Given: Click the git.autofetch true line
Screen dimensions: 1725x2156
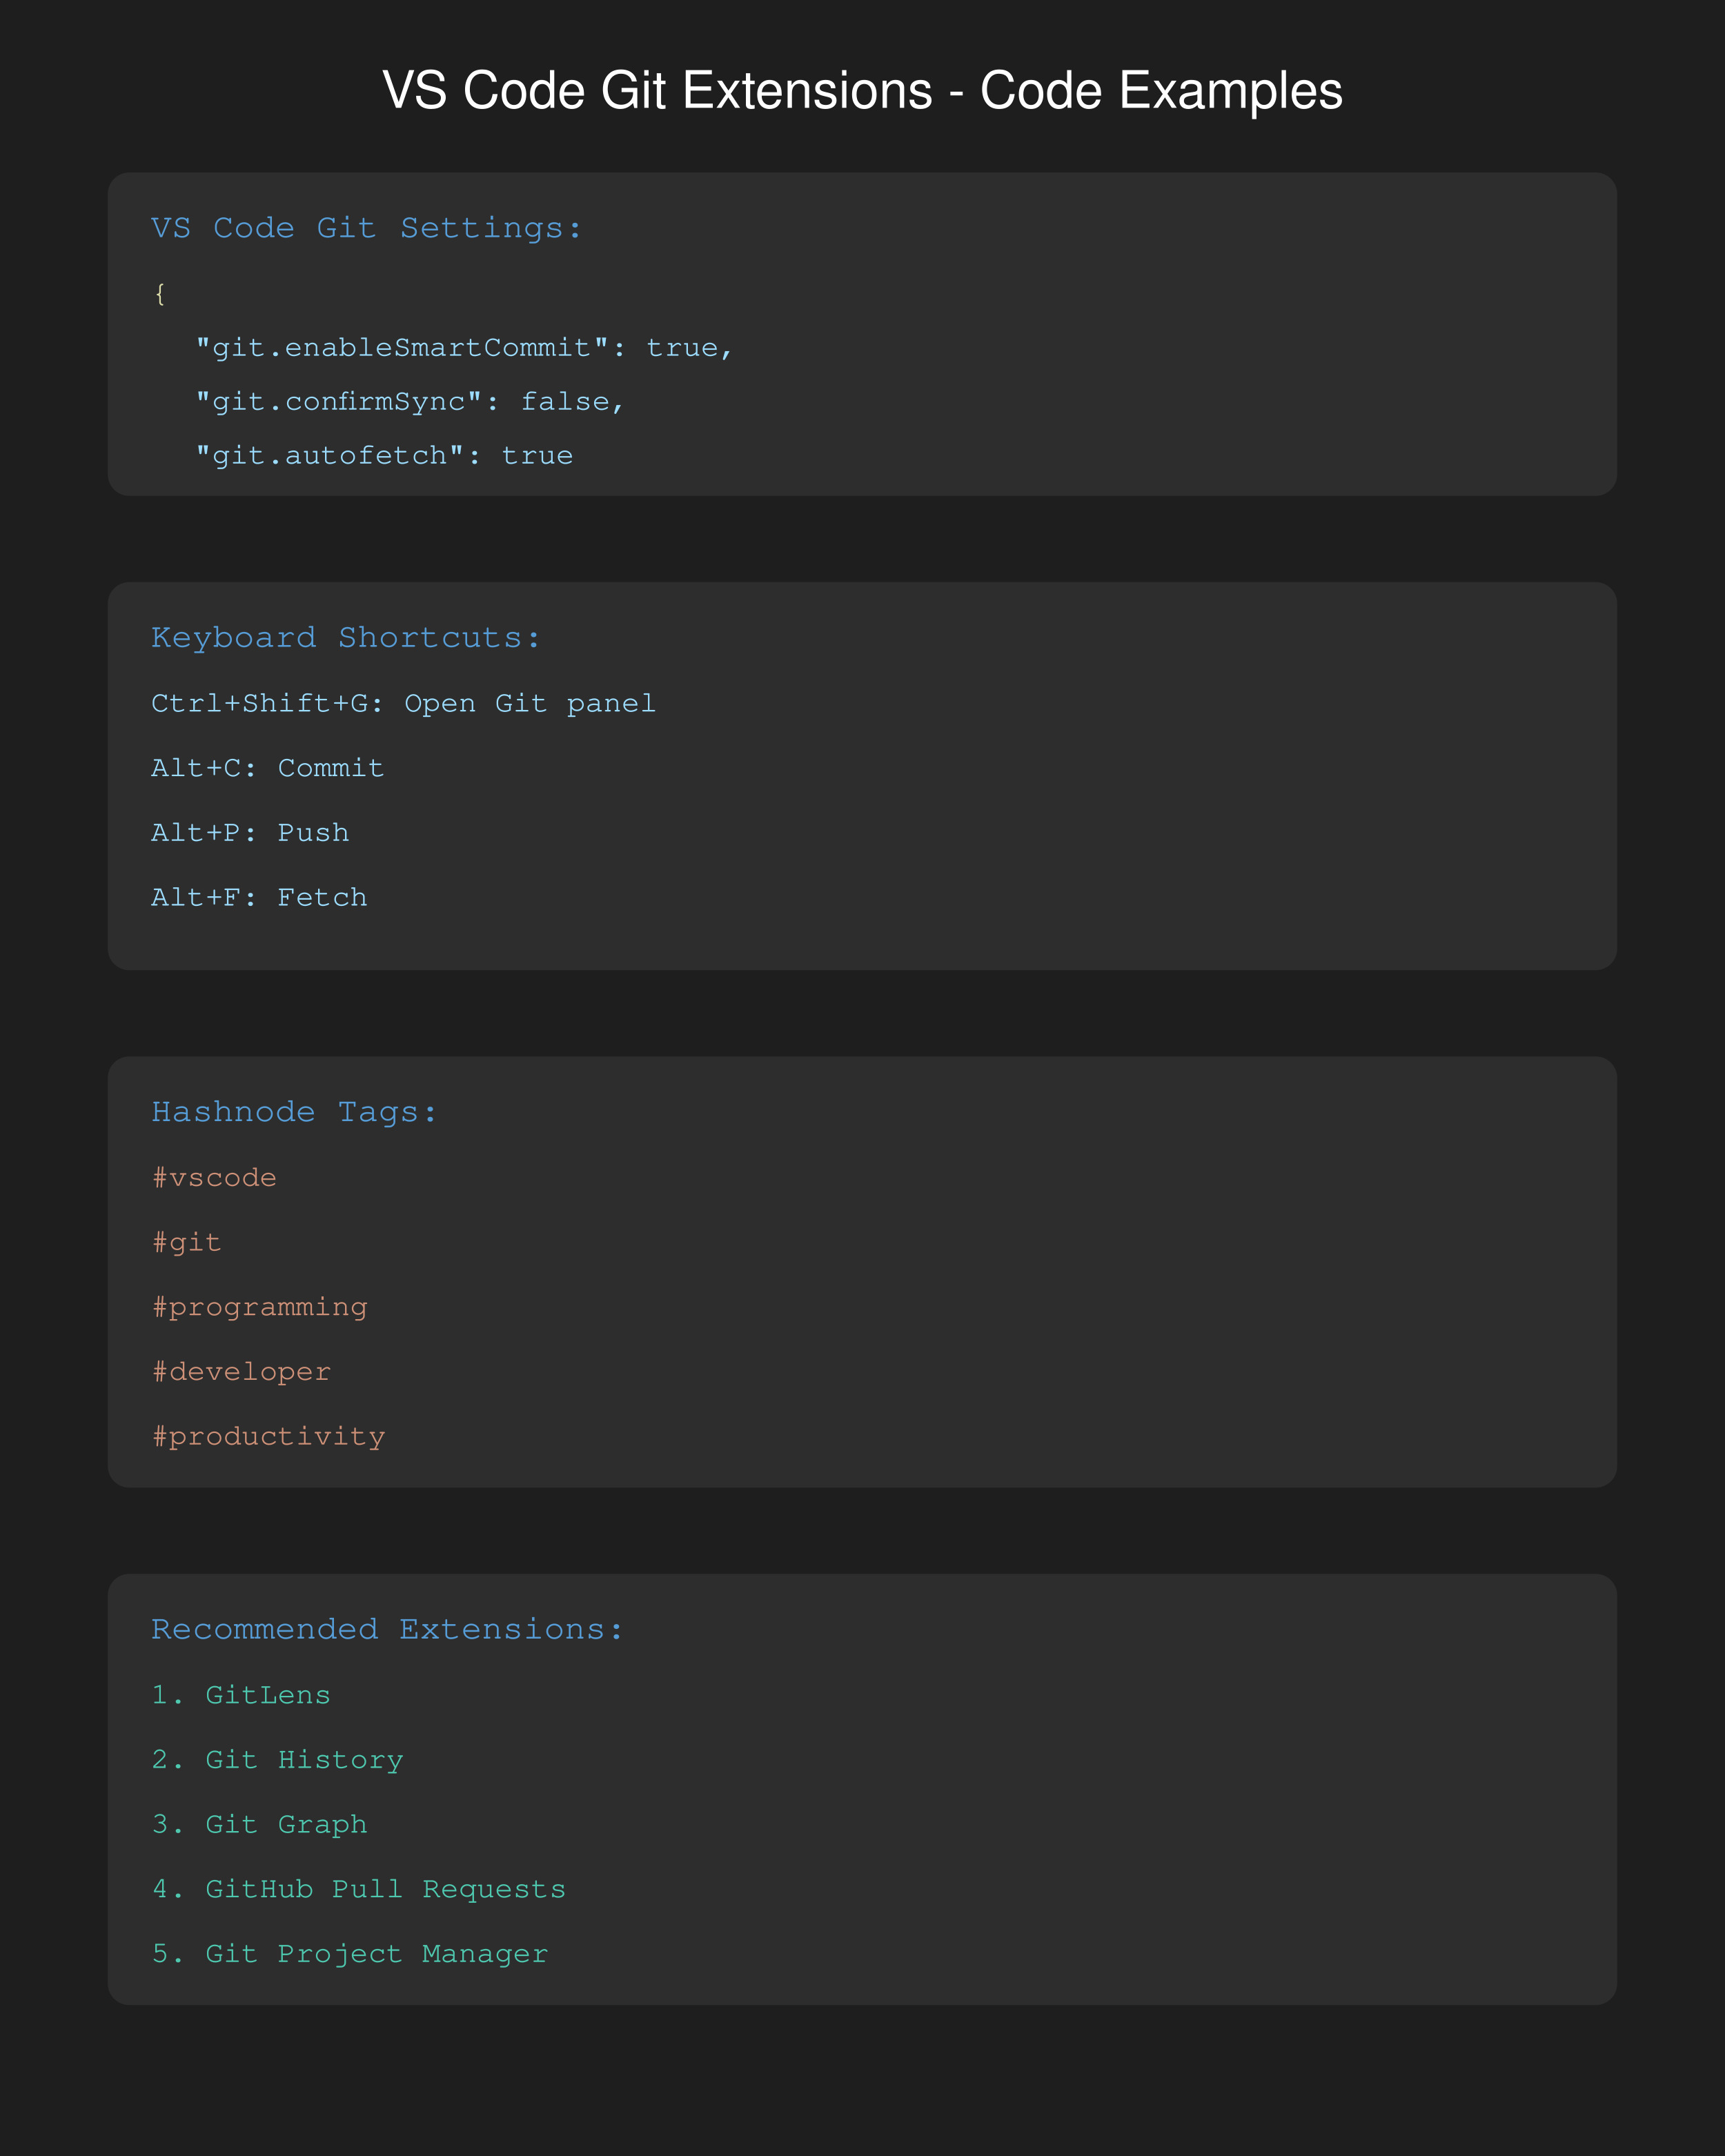Looking at the screenshot, I should [384, 456].
